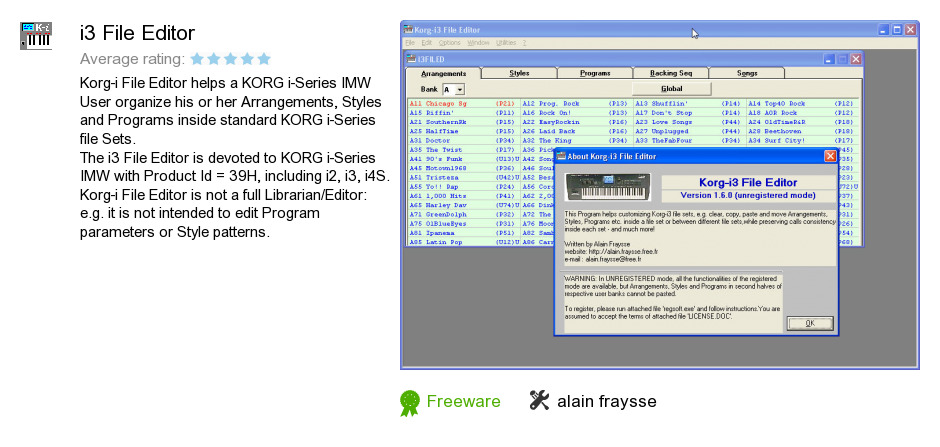This screenshot has height=447, width=940.
Task: Open the Edit menu
Action: tap(426, 43)
